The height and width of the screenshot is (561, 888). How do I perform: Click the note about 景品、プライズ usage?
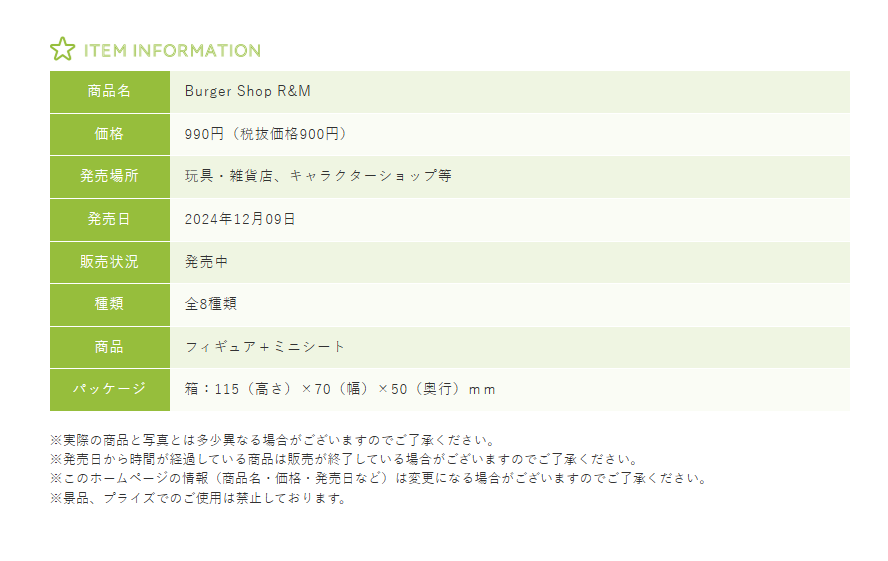coord(198,498)
